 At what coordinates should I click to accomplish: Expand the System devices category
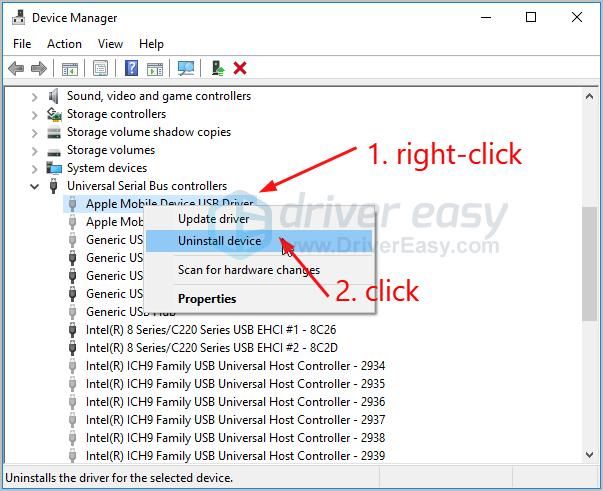click(35, 168)
